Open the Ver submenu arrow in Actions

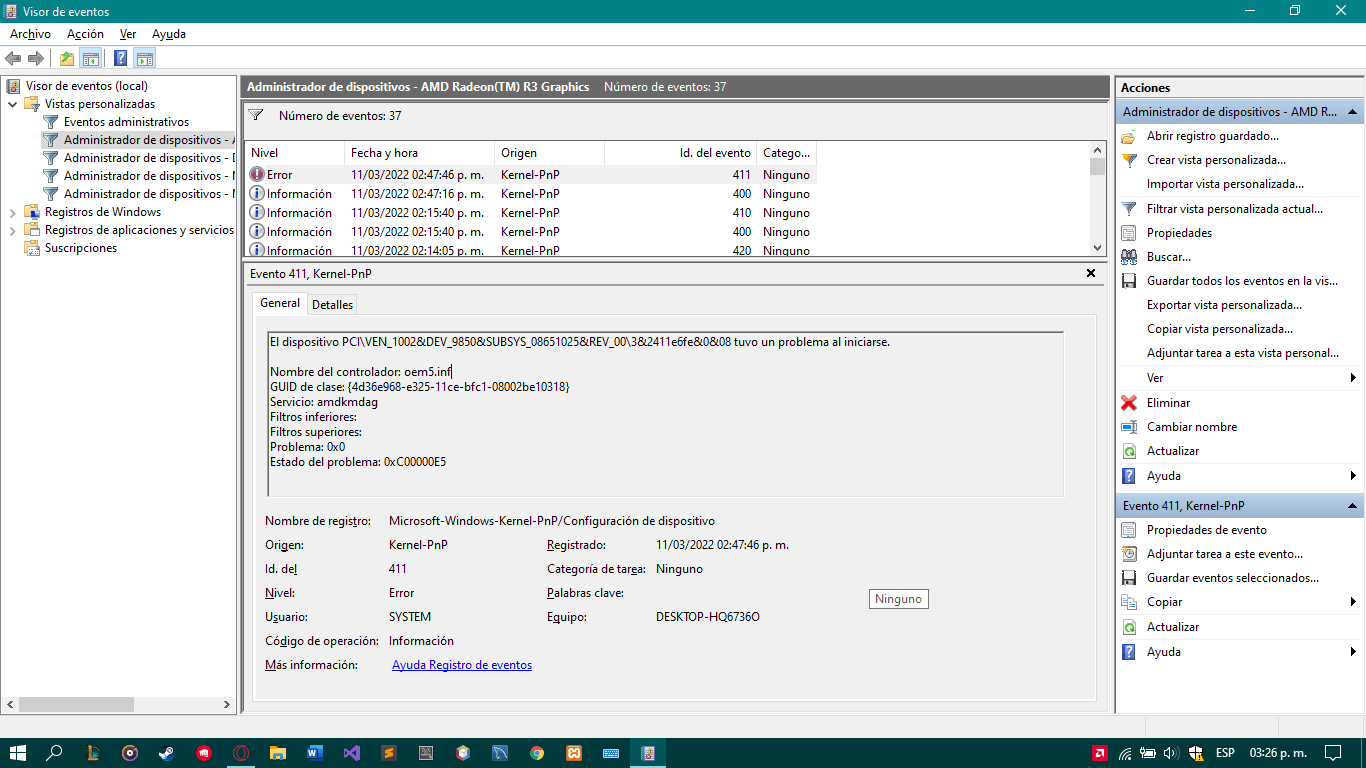(x=1353, y=378)
